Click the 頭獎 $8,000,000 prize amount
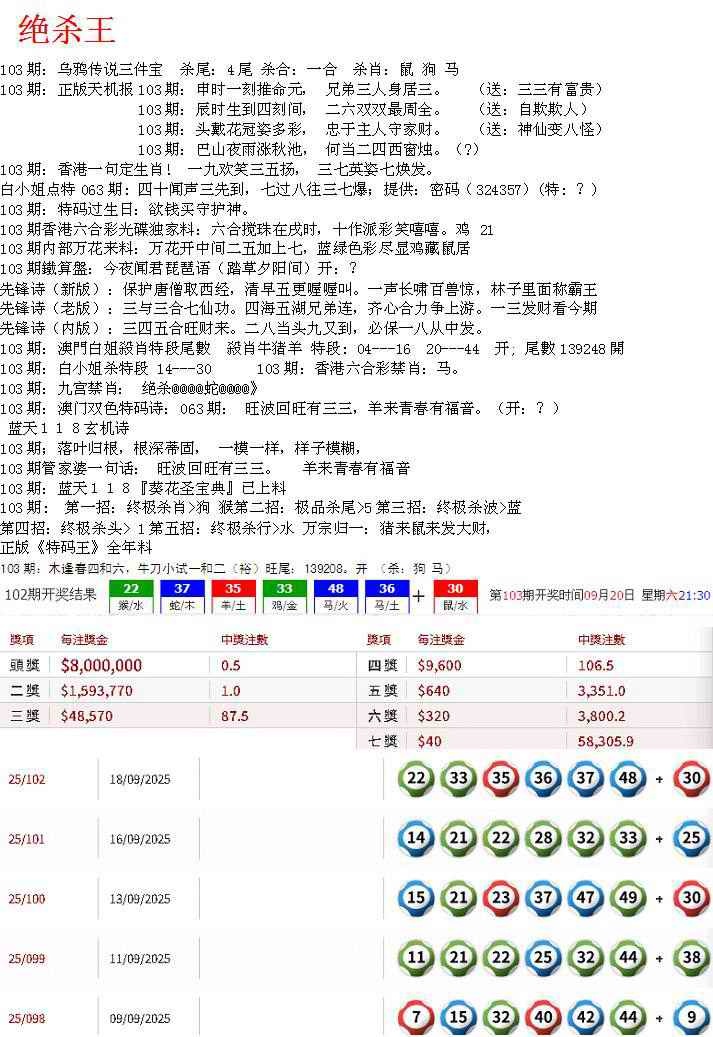Image resolution: width=713 pixels, height=1037 pixels. coord(101,665)
